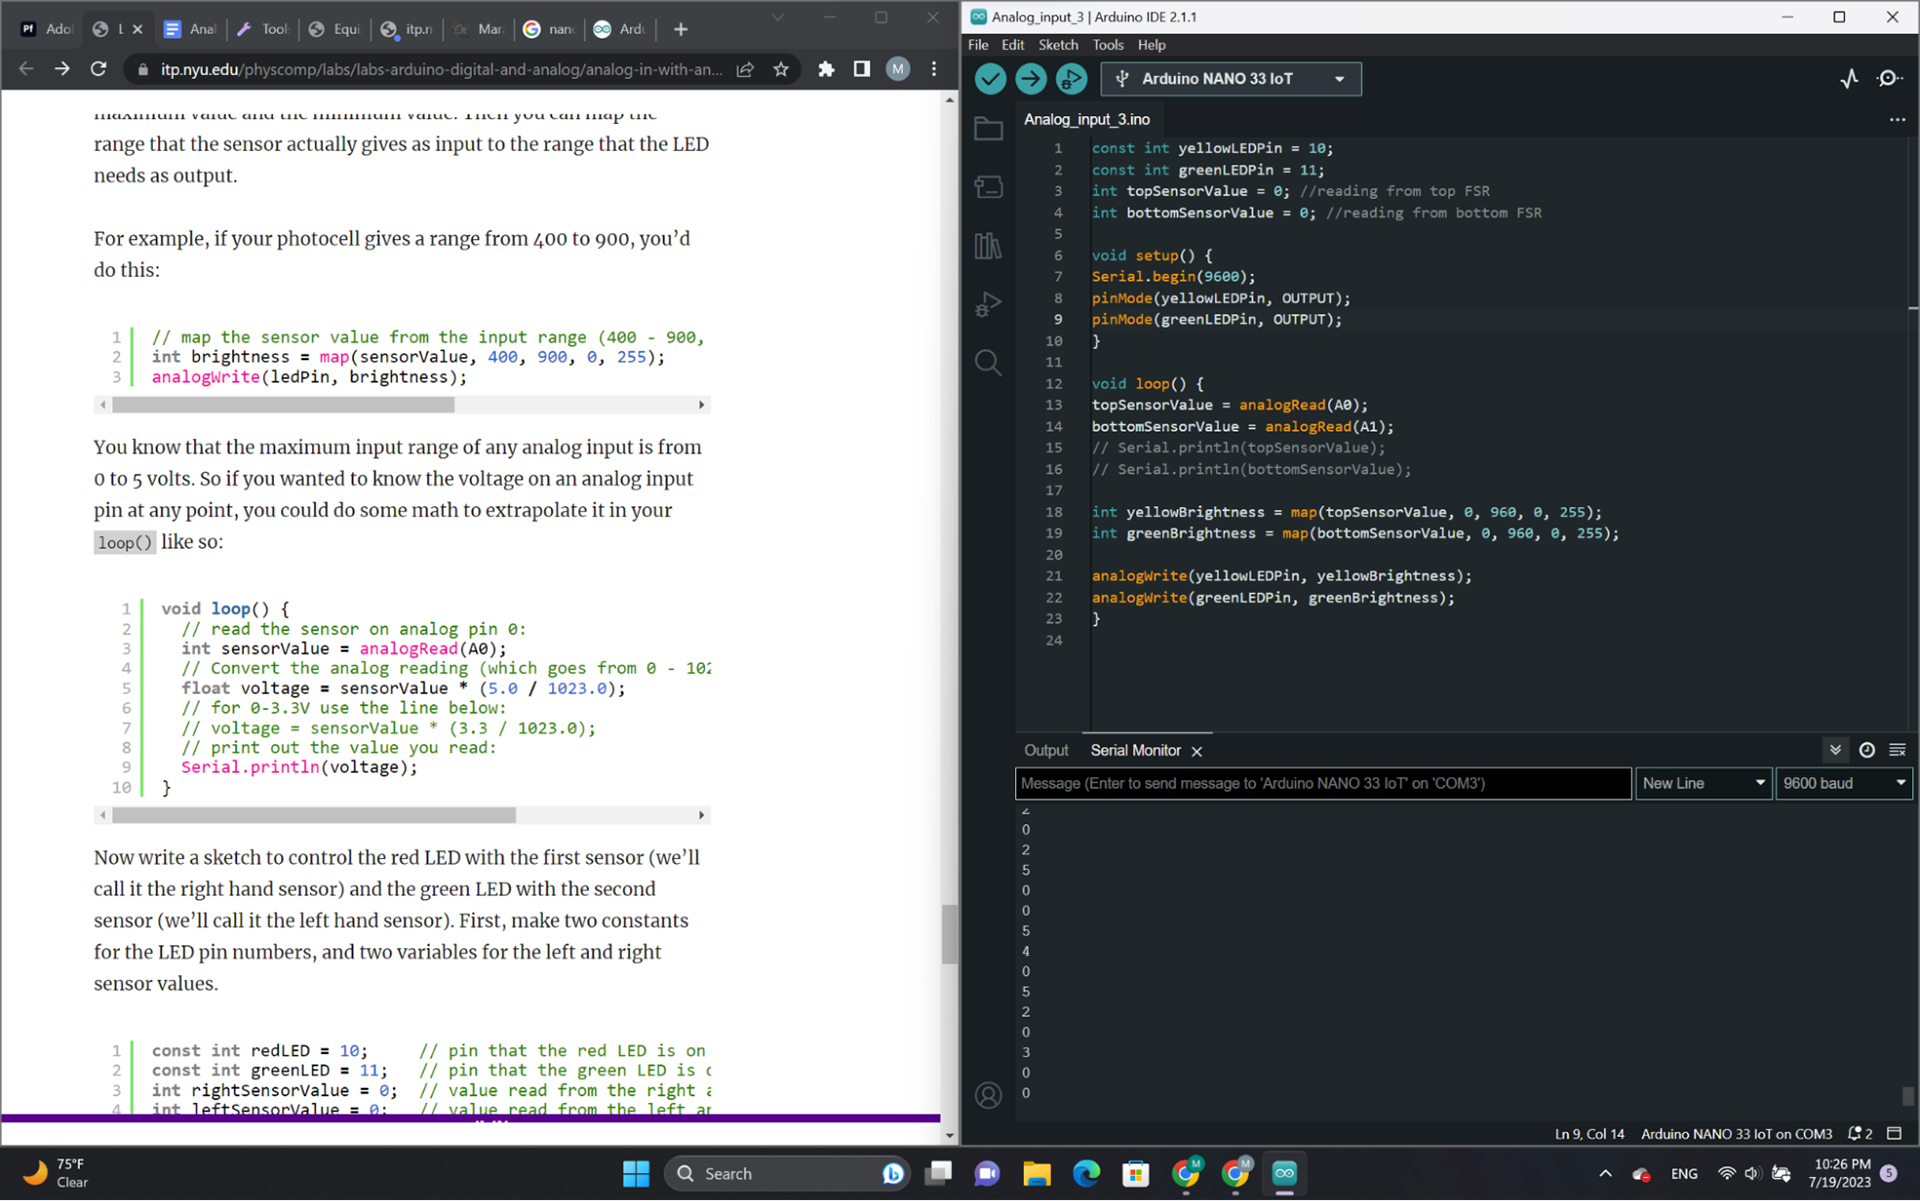
Task: Open the File menu in Arduino IDE
Action: pyautogui.click(x=978, y=45)
